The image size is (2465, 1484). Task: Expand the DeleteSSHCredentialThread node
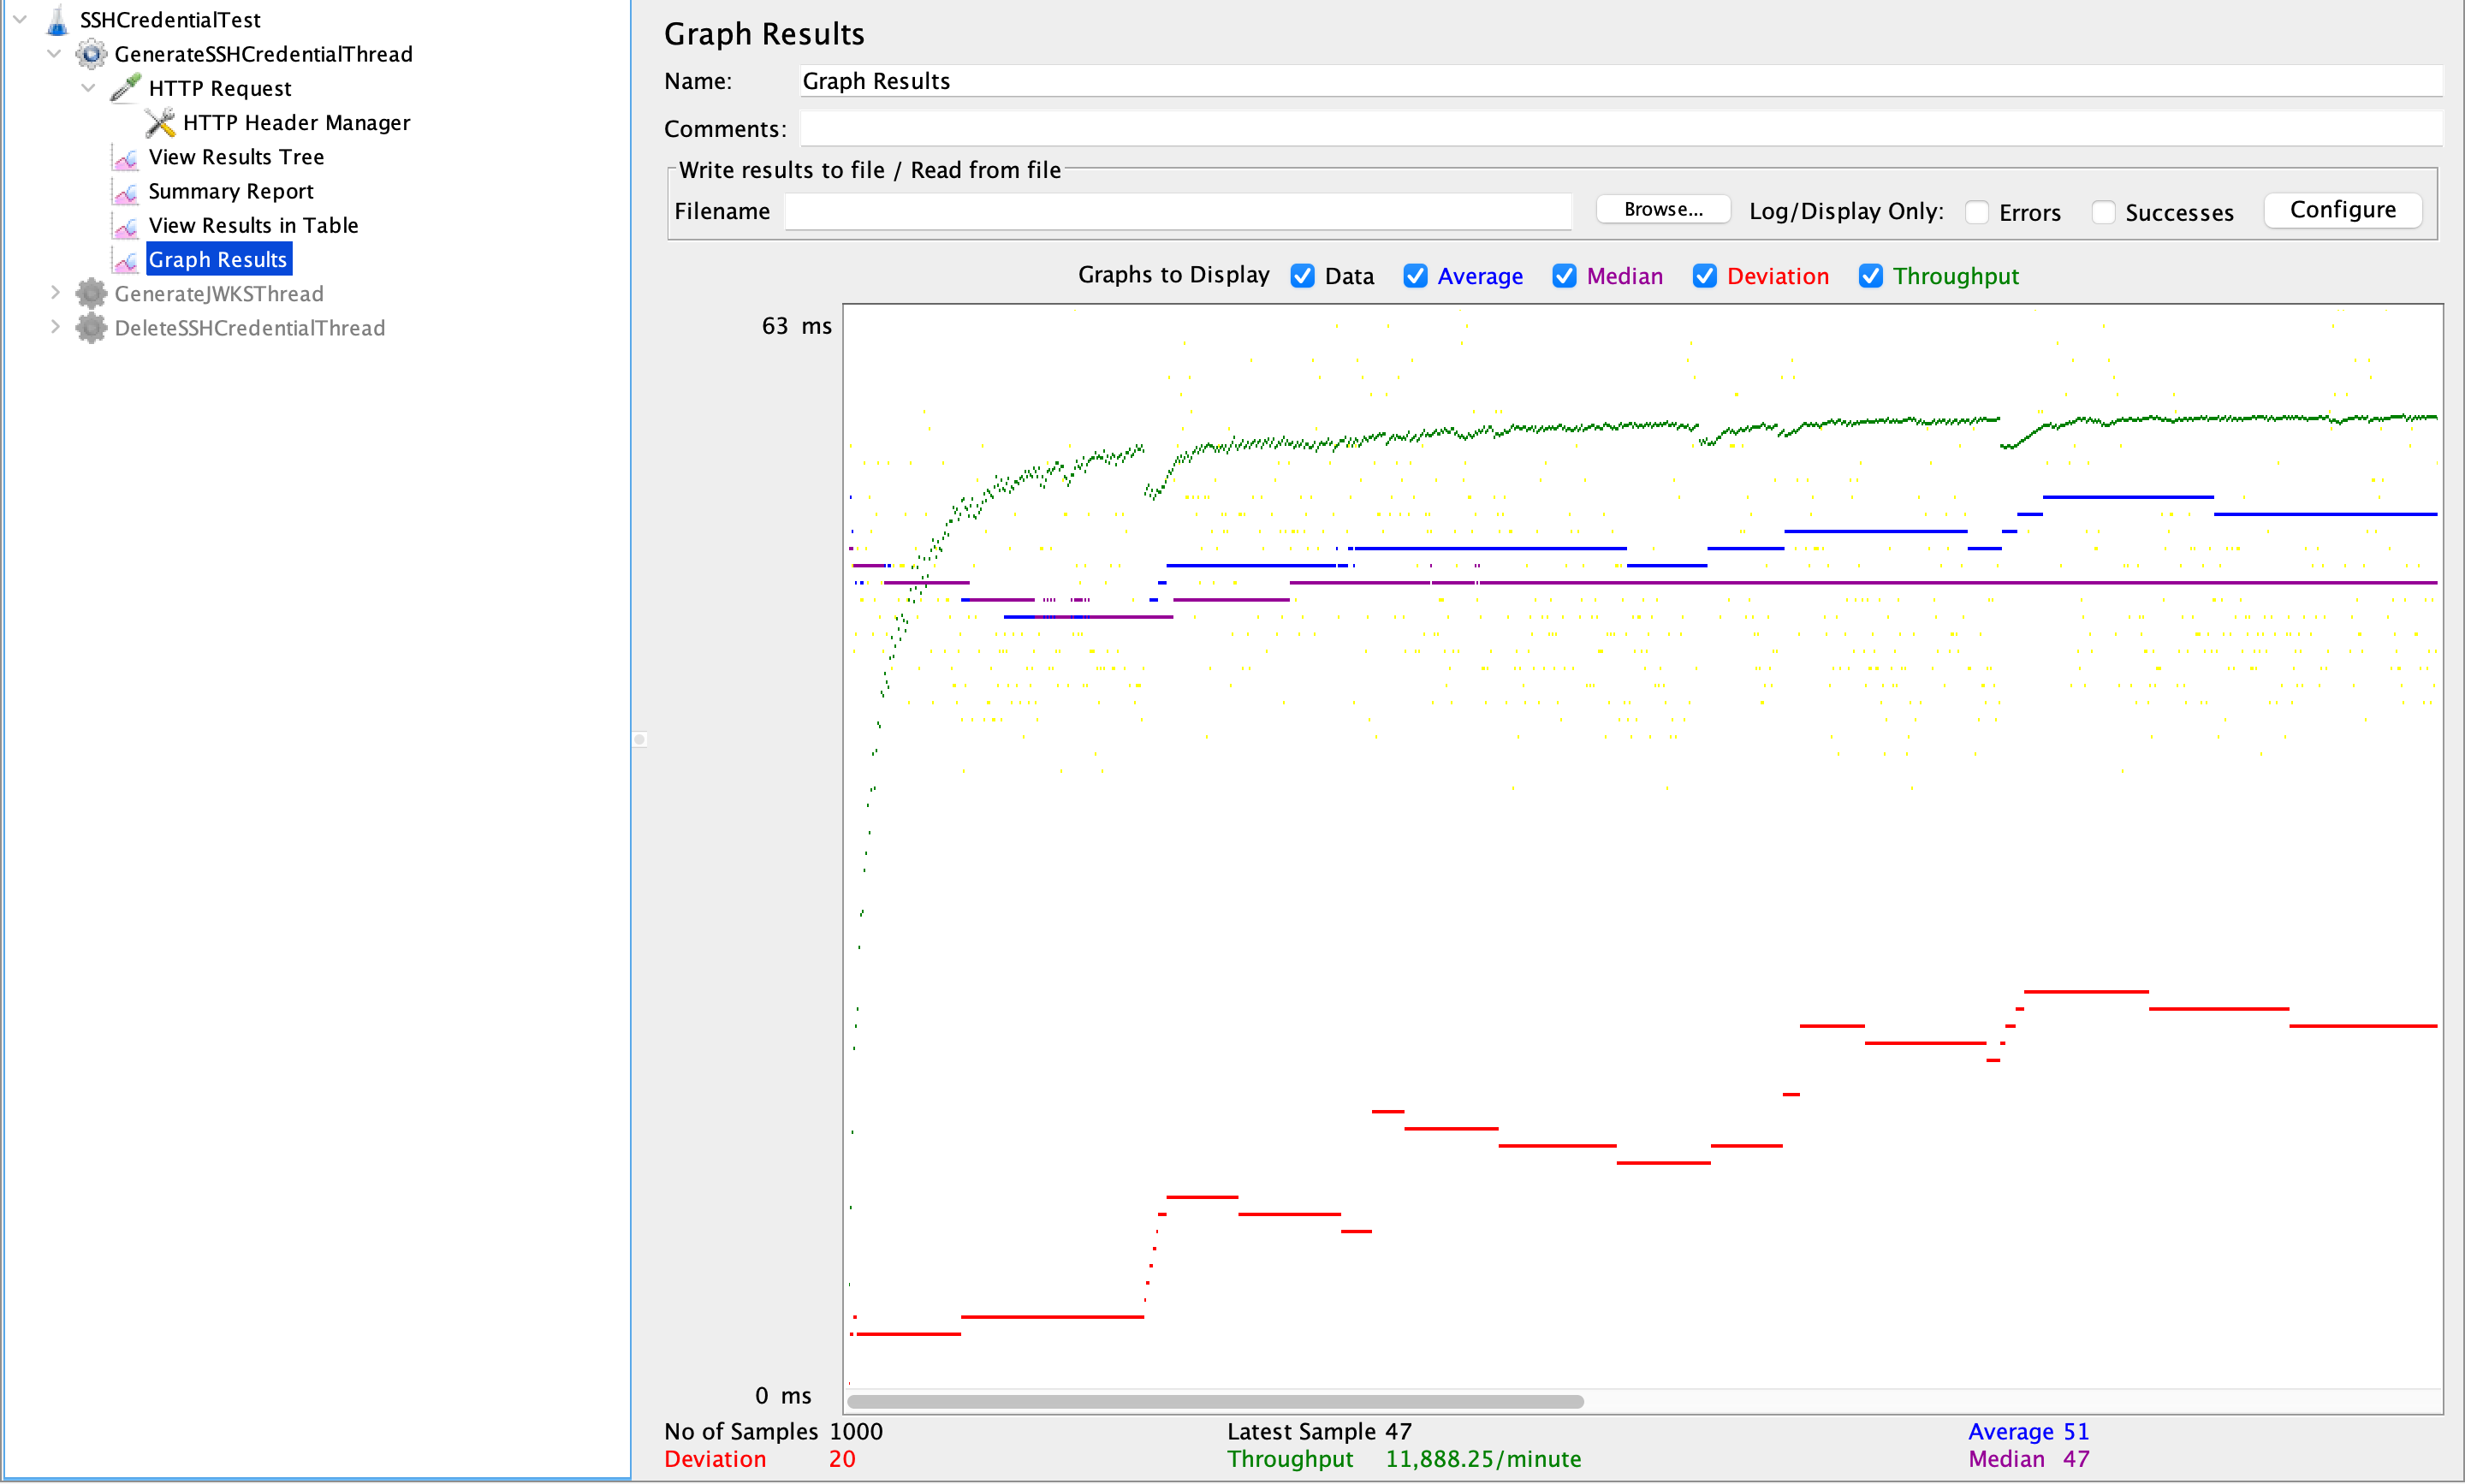tap(55, 327)
